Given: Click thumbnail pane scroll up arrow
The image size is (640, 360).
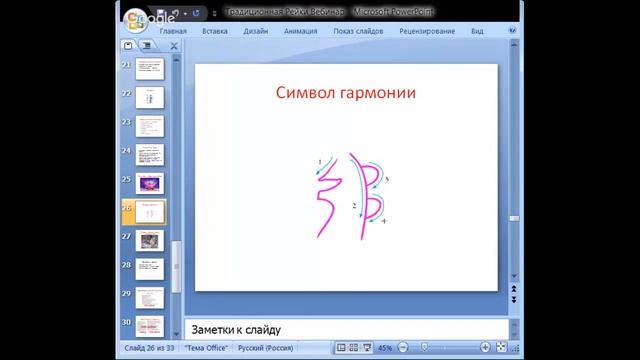Looking at the screenshot, I should (x=176, y=60).
